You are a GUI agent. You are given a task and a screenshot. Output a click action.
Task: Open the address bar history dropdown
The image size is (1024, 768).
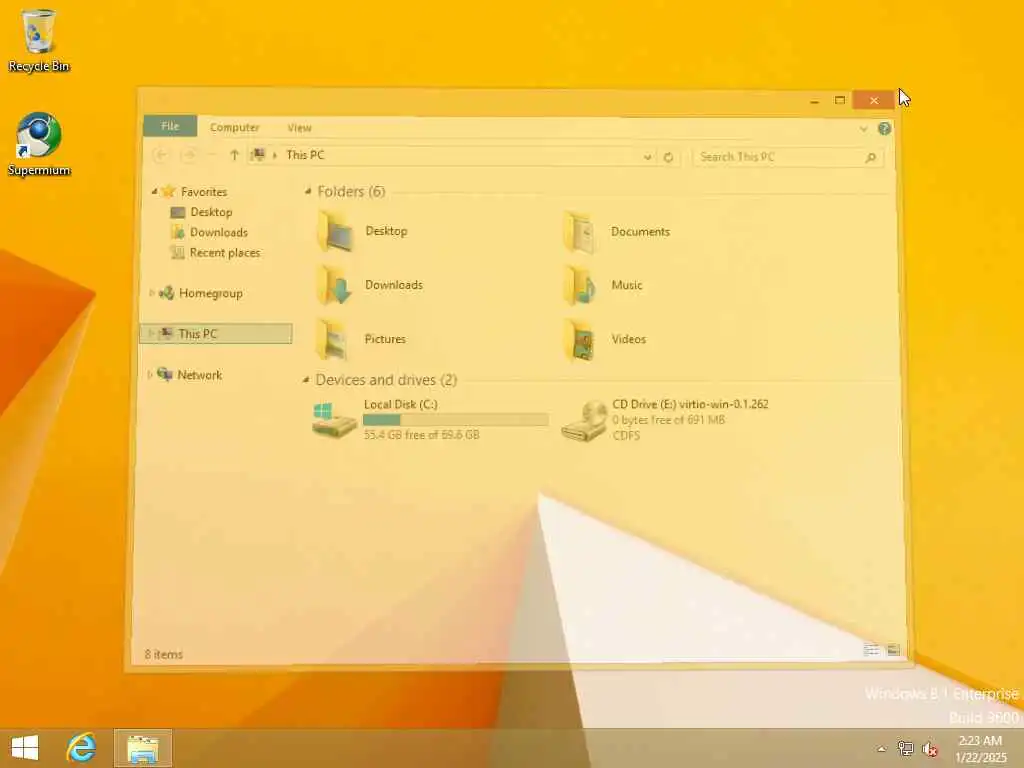coord(647,157)
